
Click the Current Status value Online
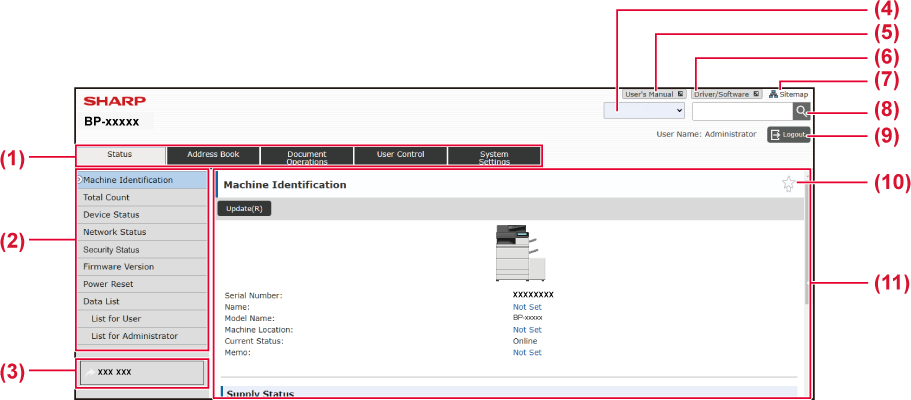pos(525,341)
